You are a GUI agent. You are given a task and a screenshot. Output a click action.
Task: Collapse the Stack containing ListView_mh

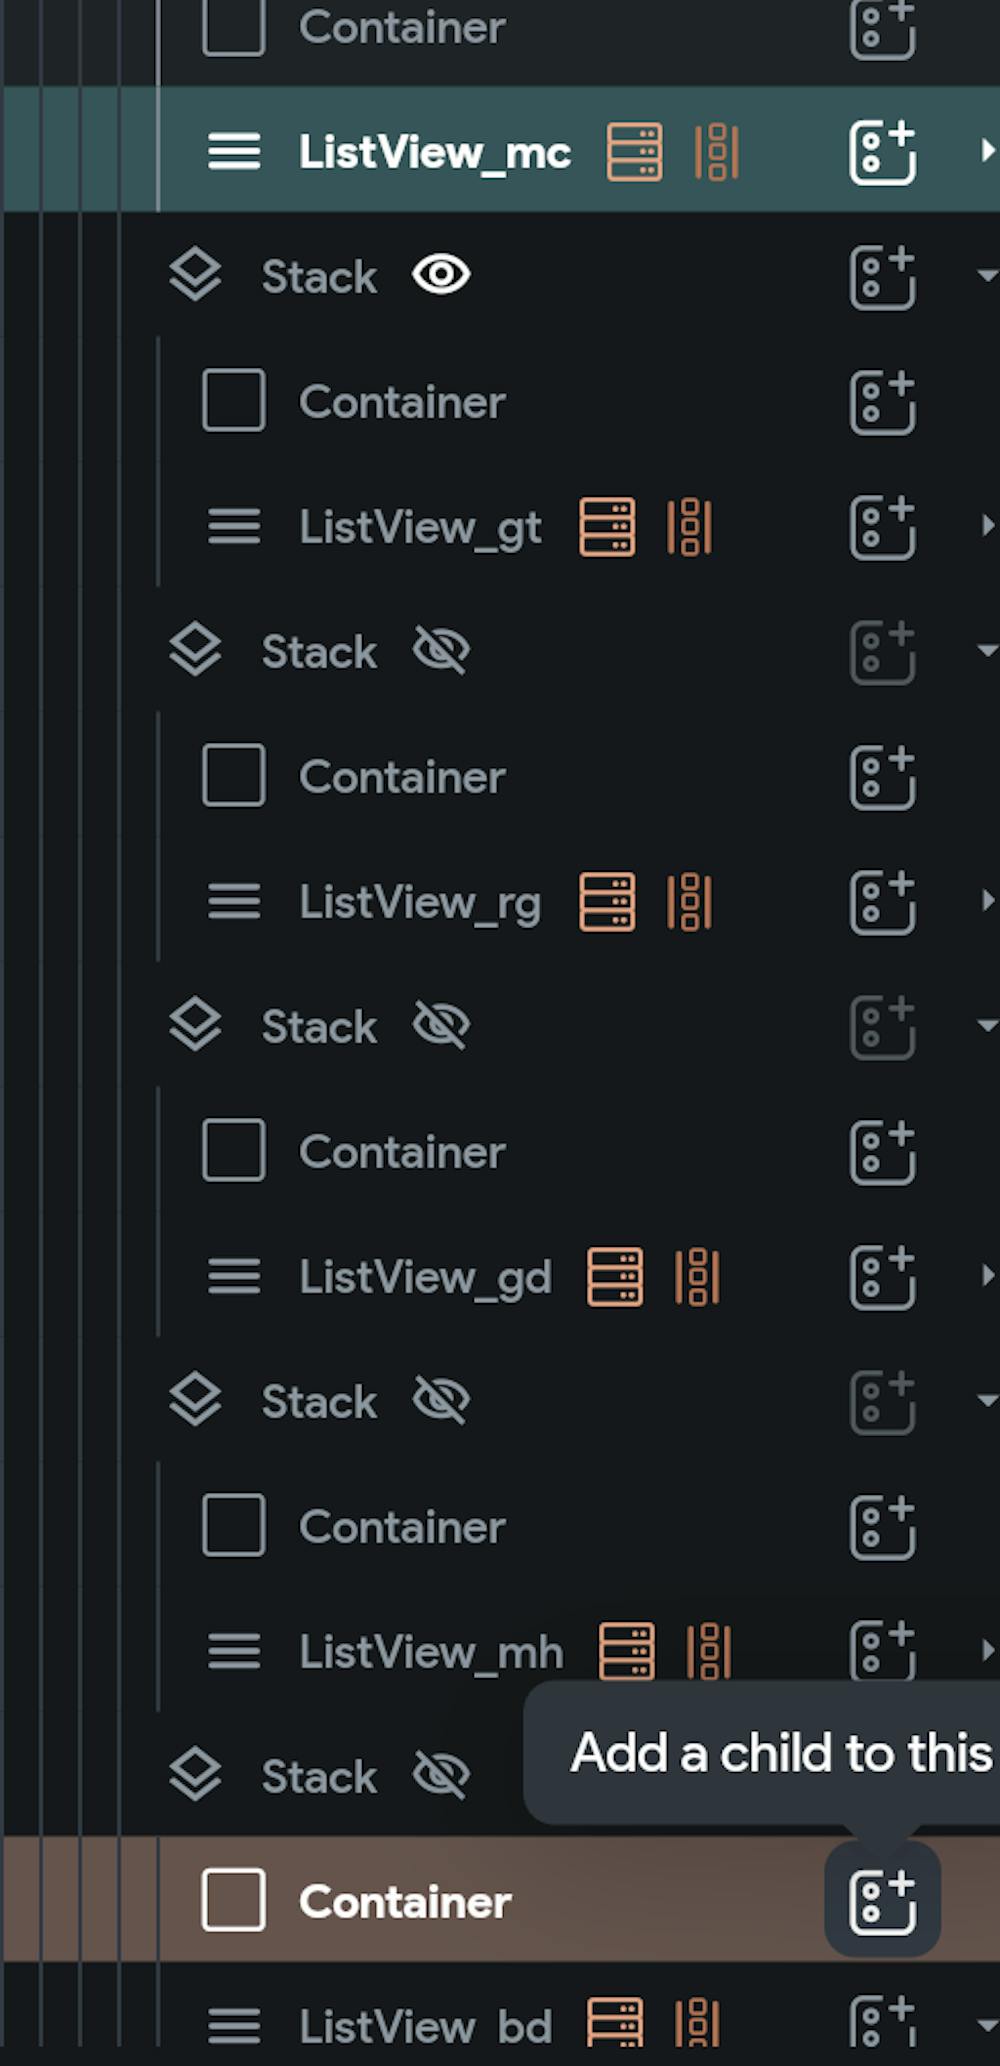987,1401
